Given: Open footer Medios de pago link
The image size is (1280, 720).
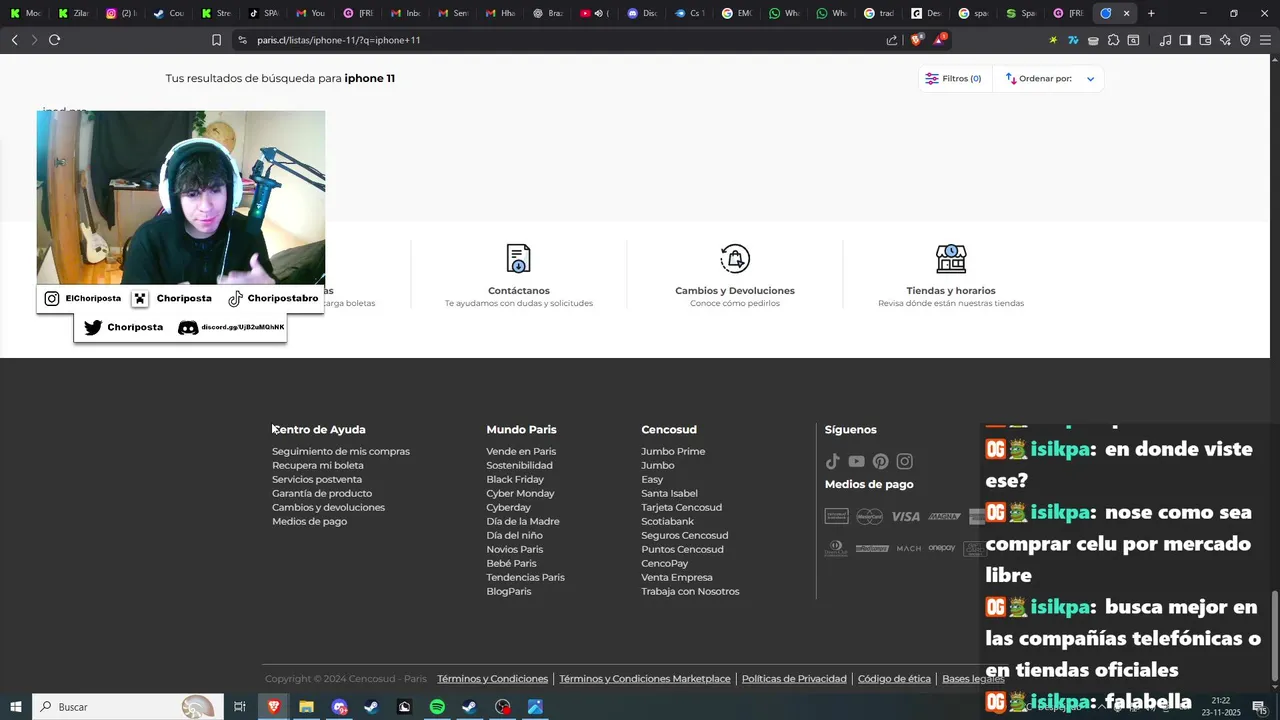Looking at the screenshot, I should pyautogui.click(x=310, y=521).
